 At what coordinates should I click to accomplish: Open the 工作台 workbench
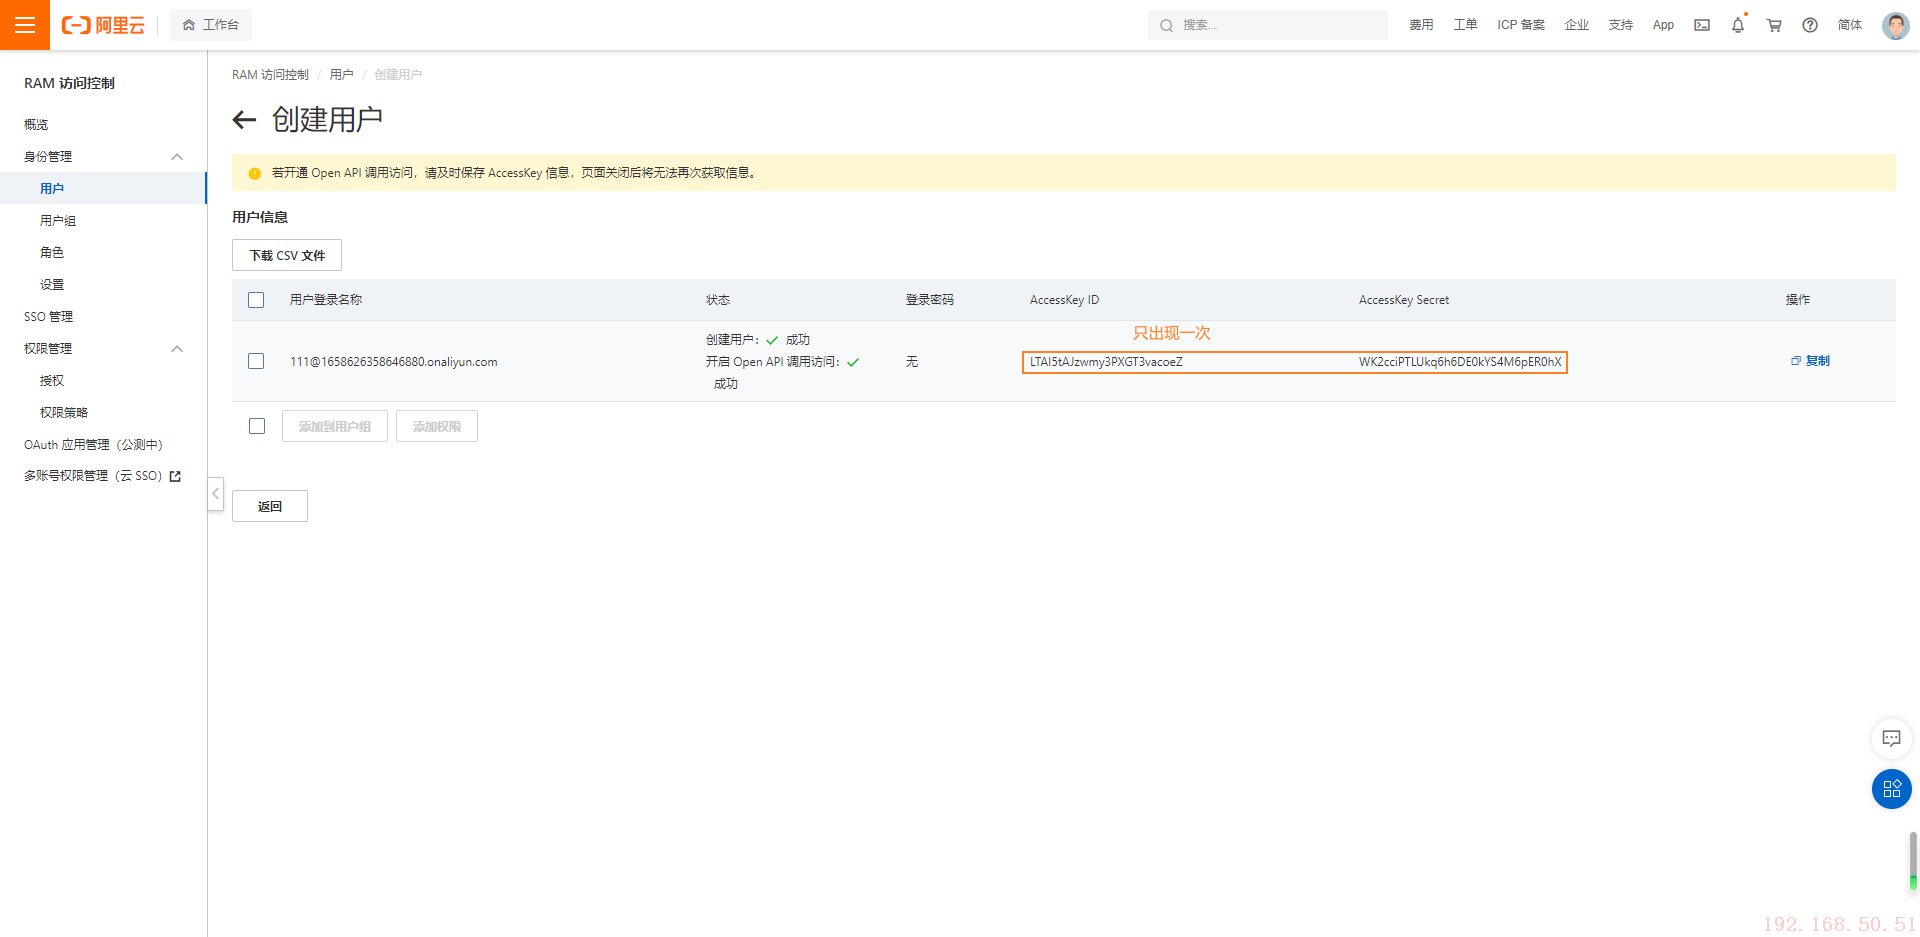point(211,25)
